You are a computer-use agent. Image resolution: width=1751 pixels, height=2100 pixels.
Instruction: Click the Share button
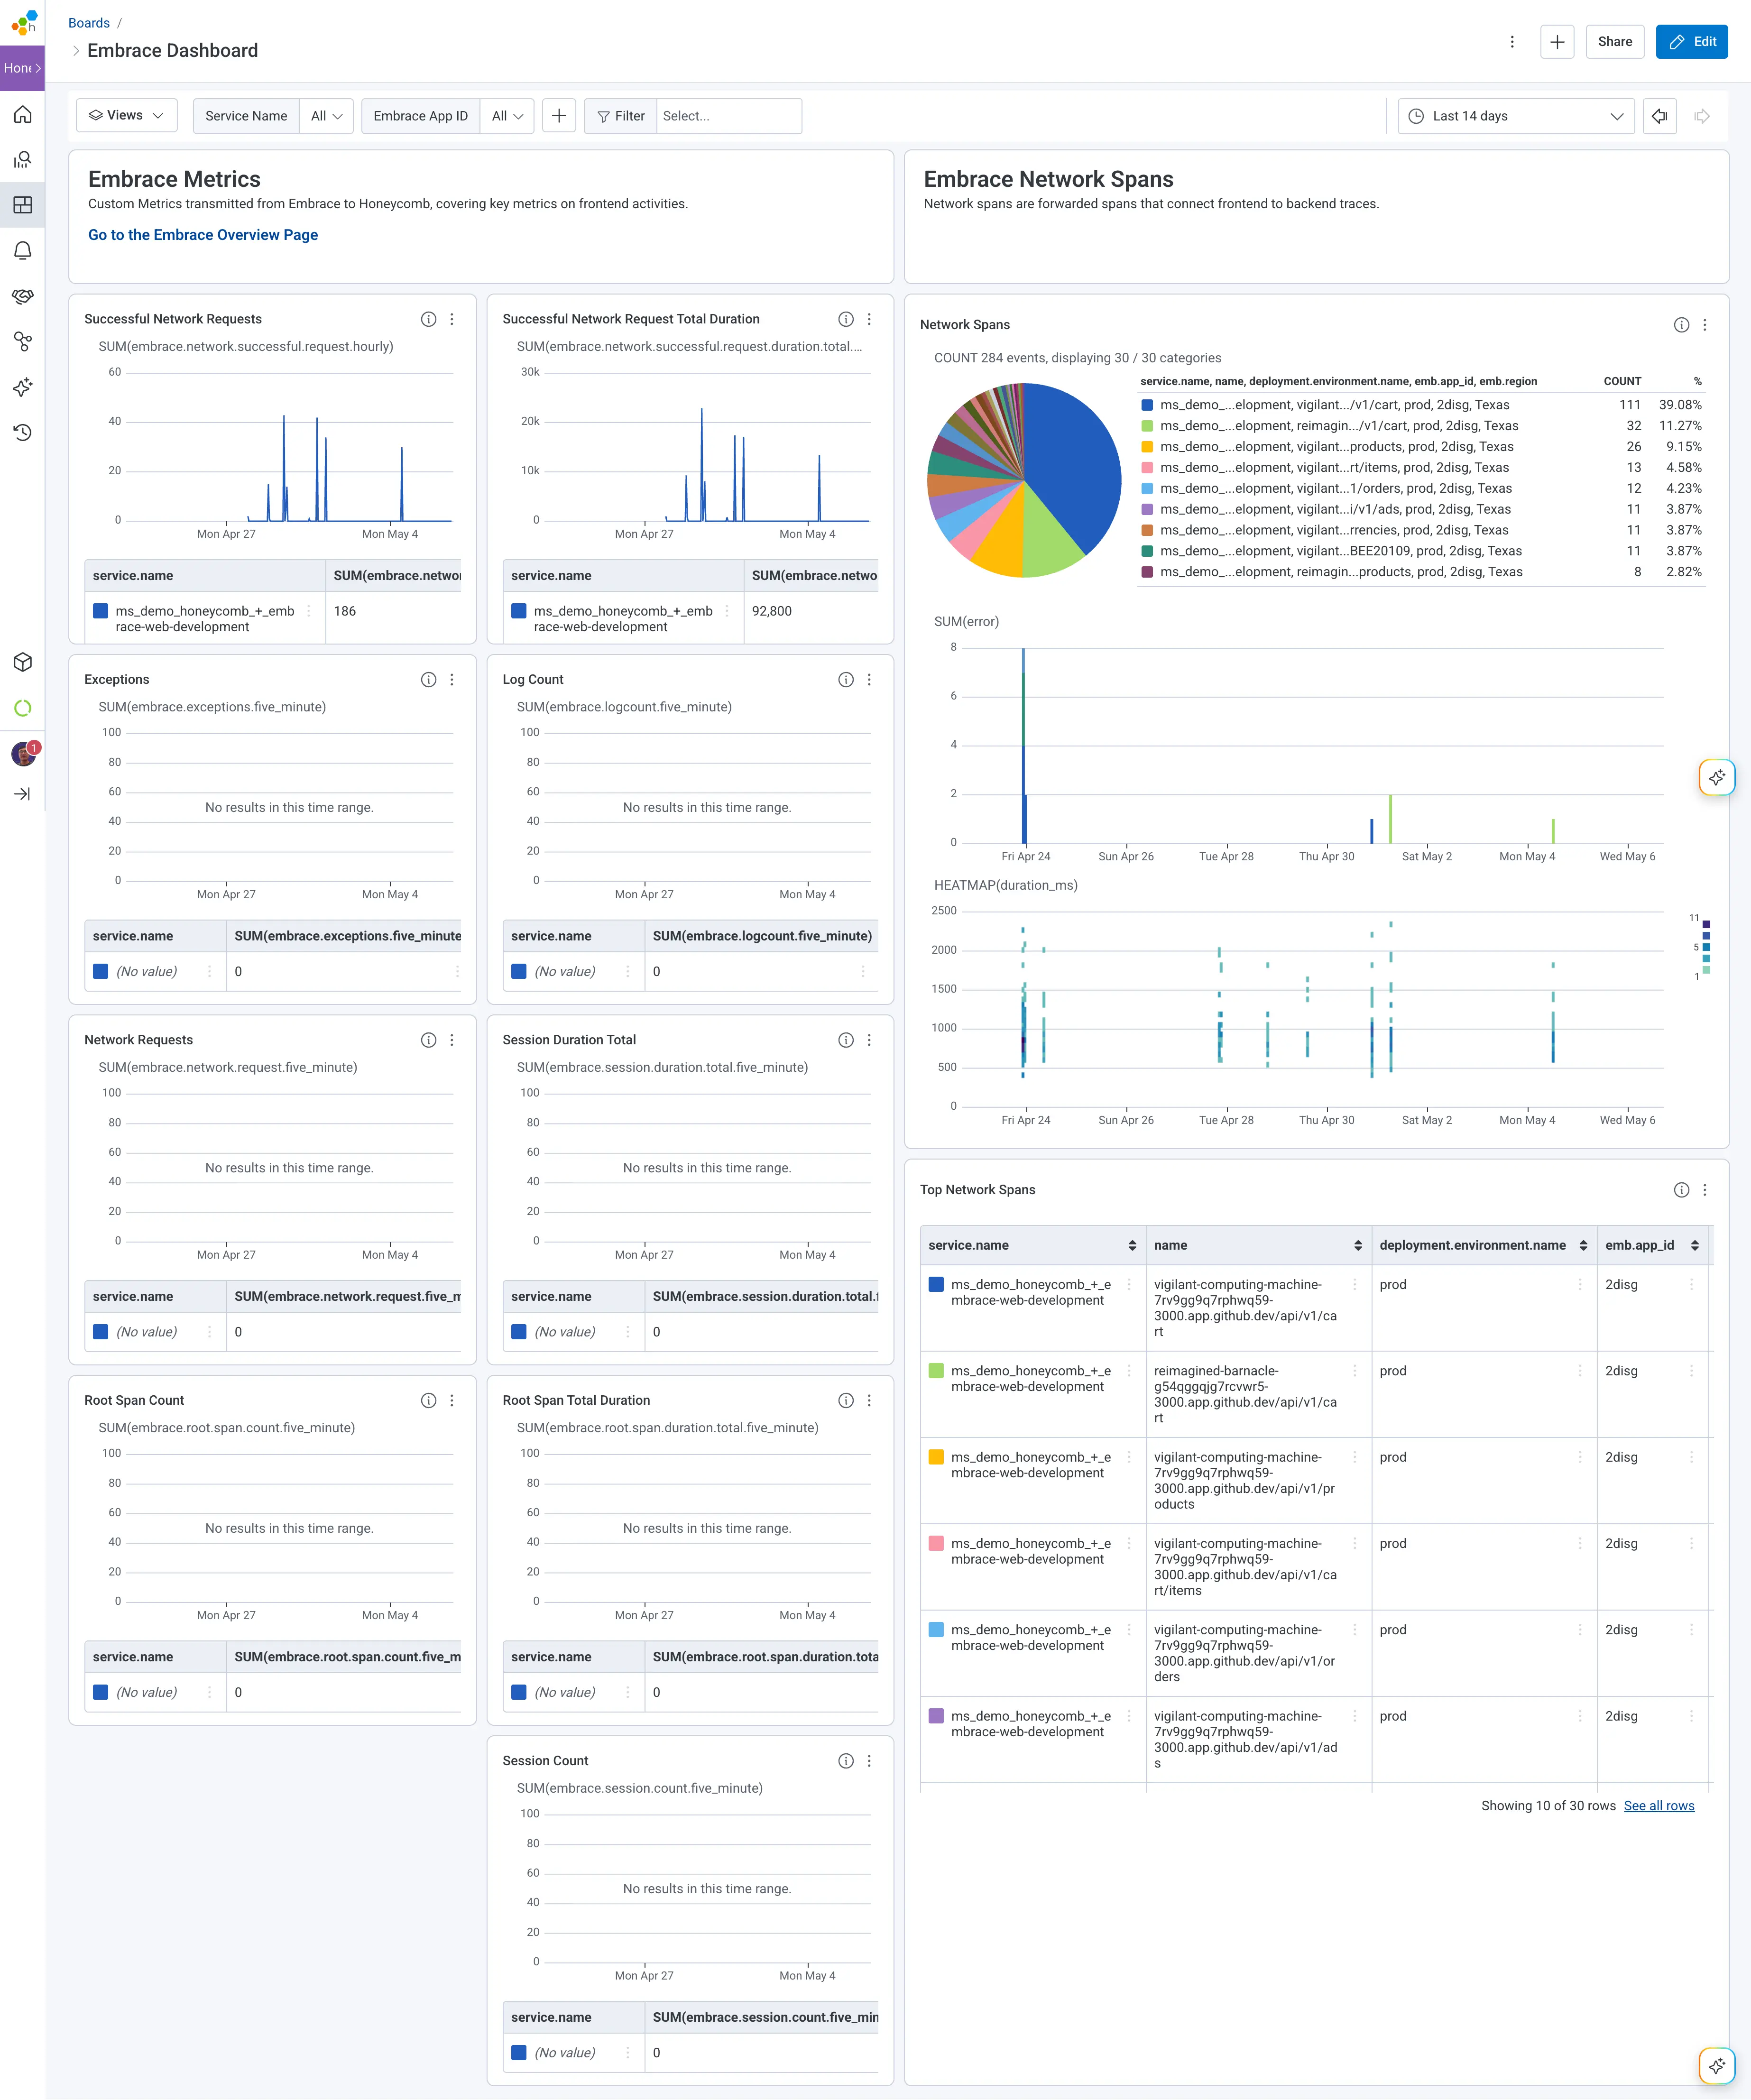tap(1614, 42)
